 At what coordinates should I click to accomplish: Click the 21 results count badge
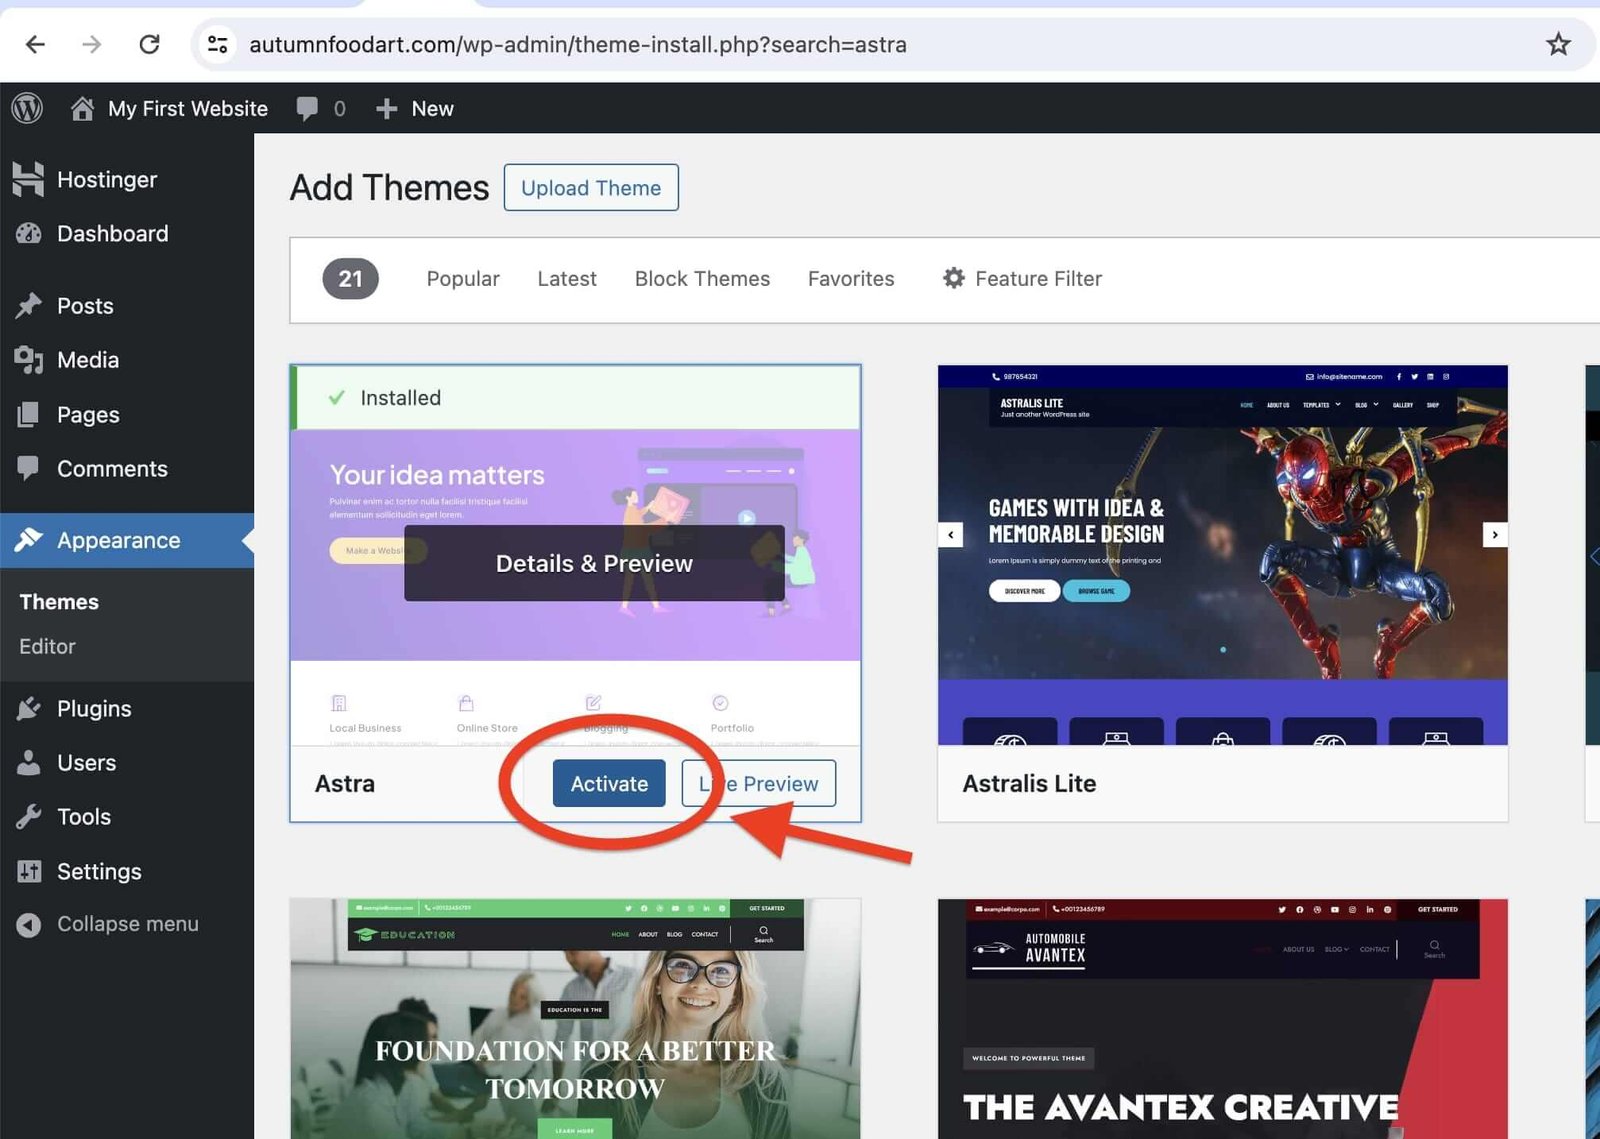[x=350, y=278]
